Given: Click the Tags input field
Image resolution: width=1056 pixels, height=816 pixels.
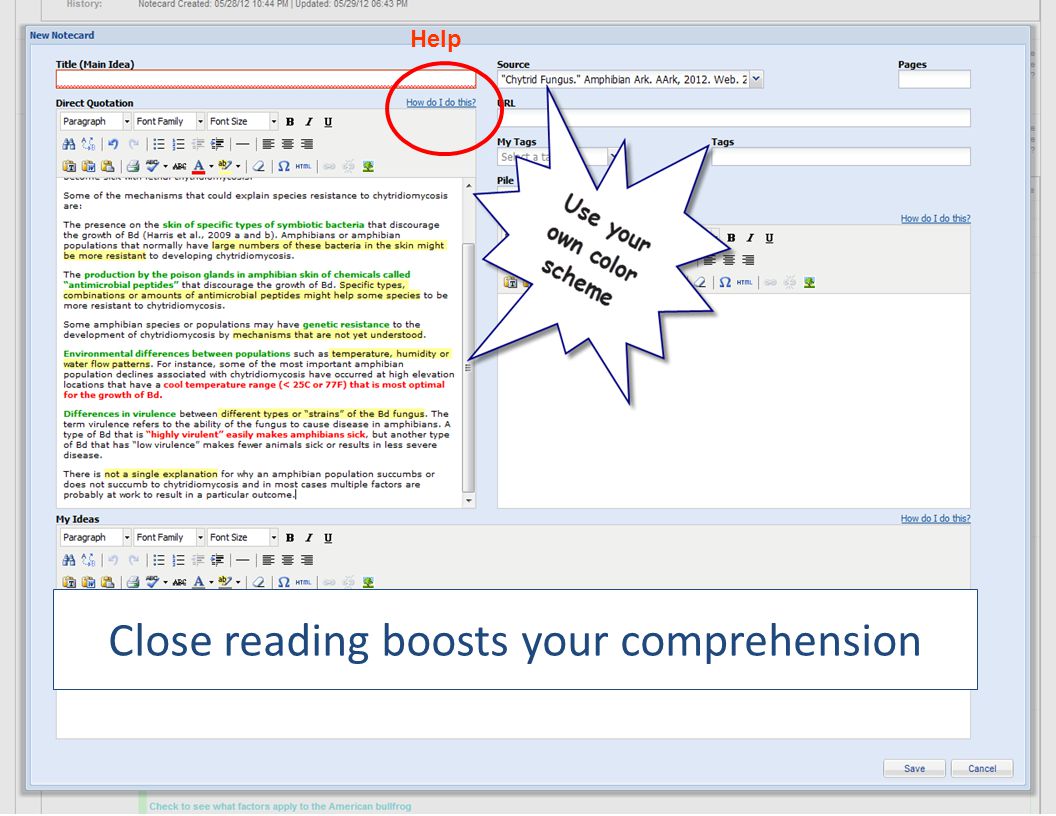Looking at the screenshot, I should (841, 157).
